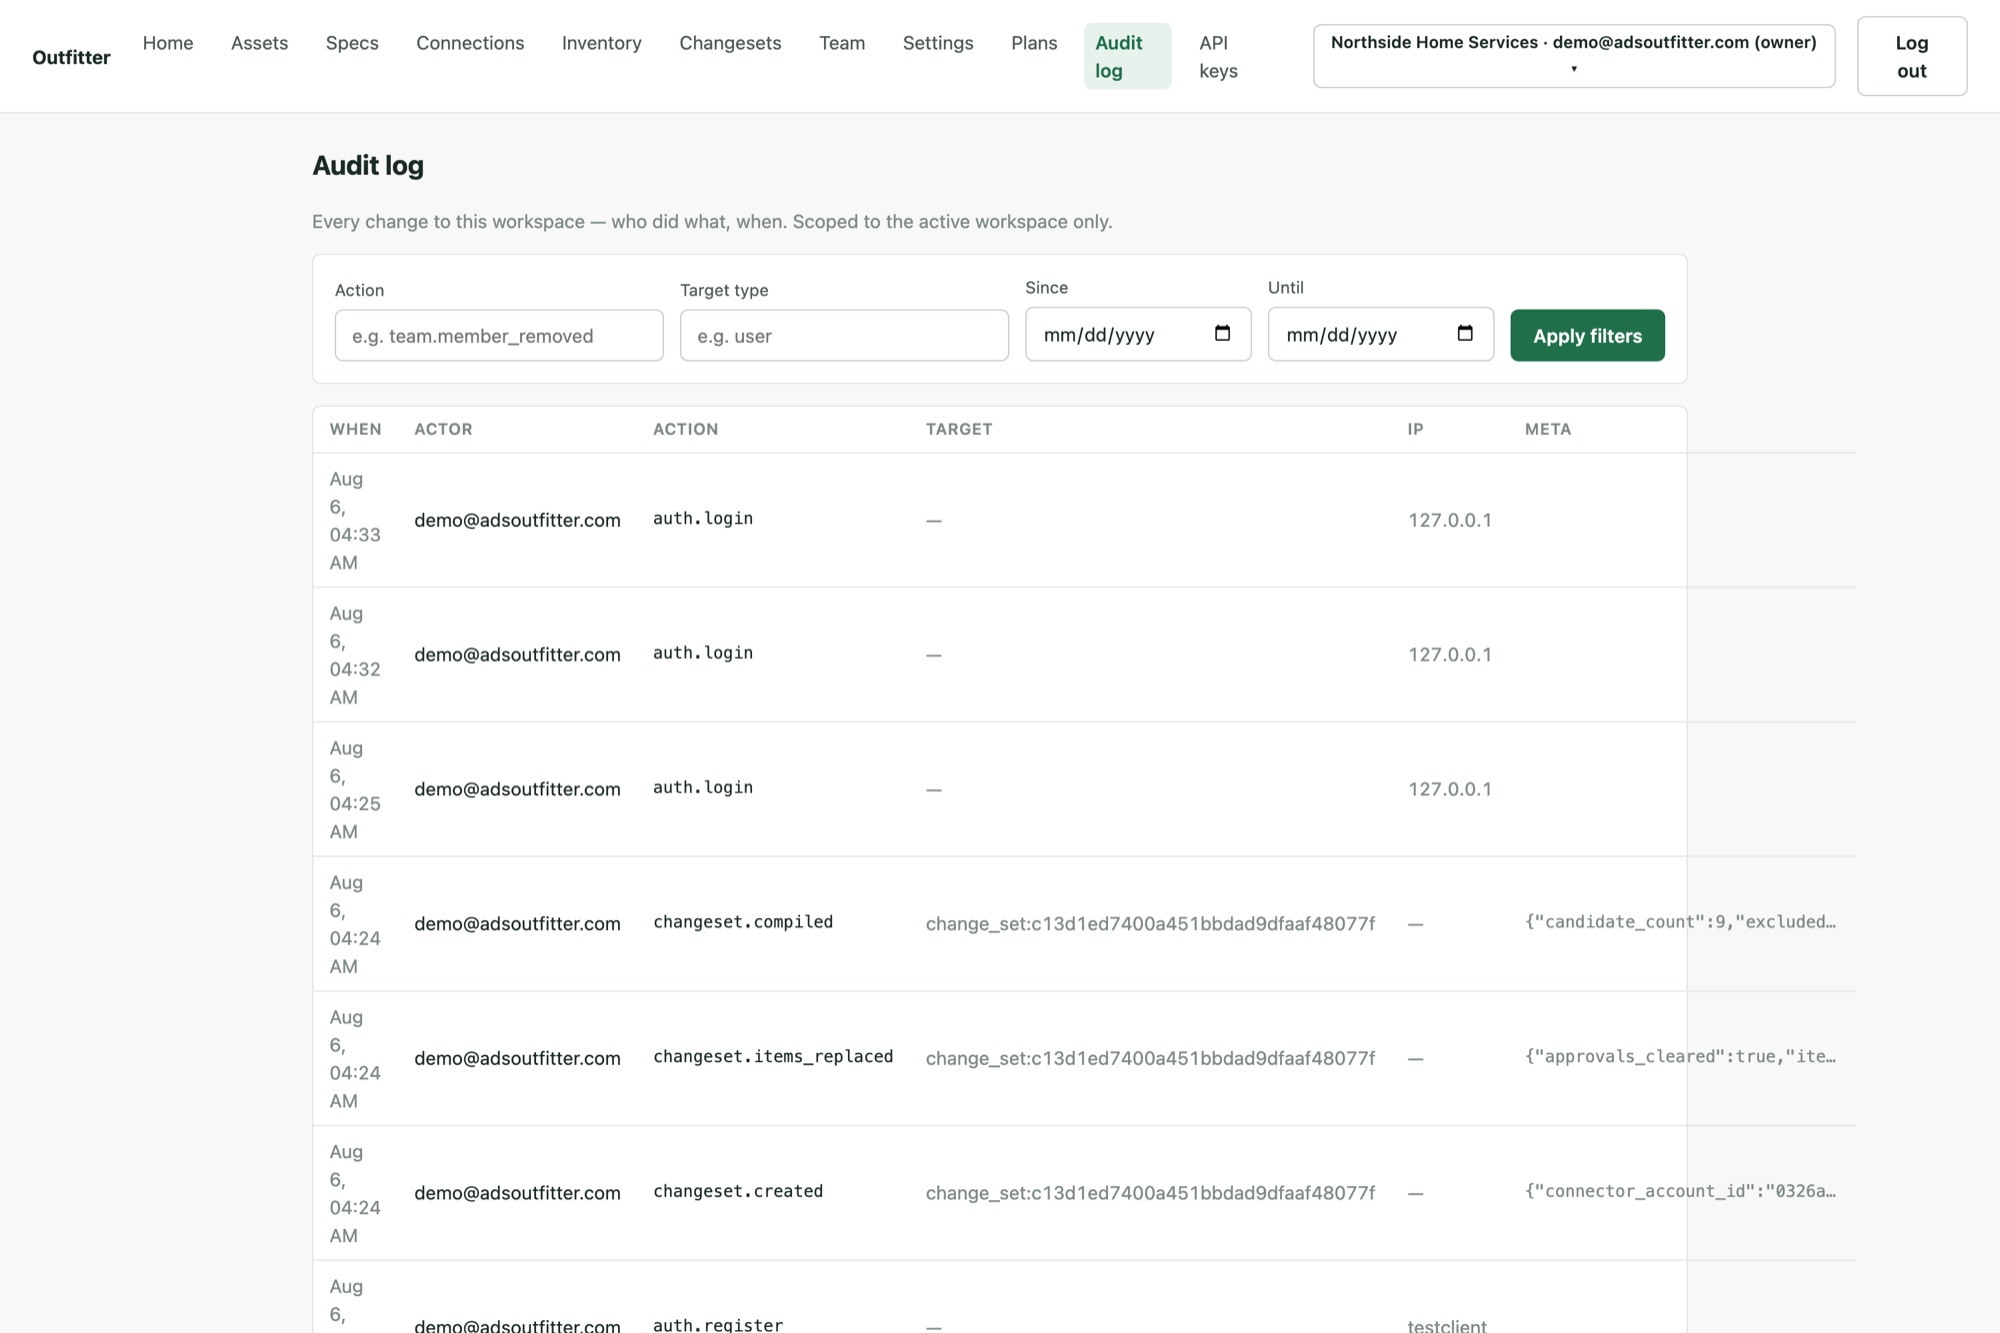Click the TARGET column header

tap(959, 429)
